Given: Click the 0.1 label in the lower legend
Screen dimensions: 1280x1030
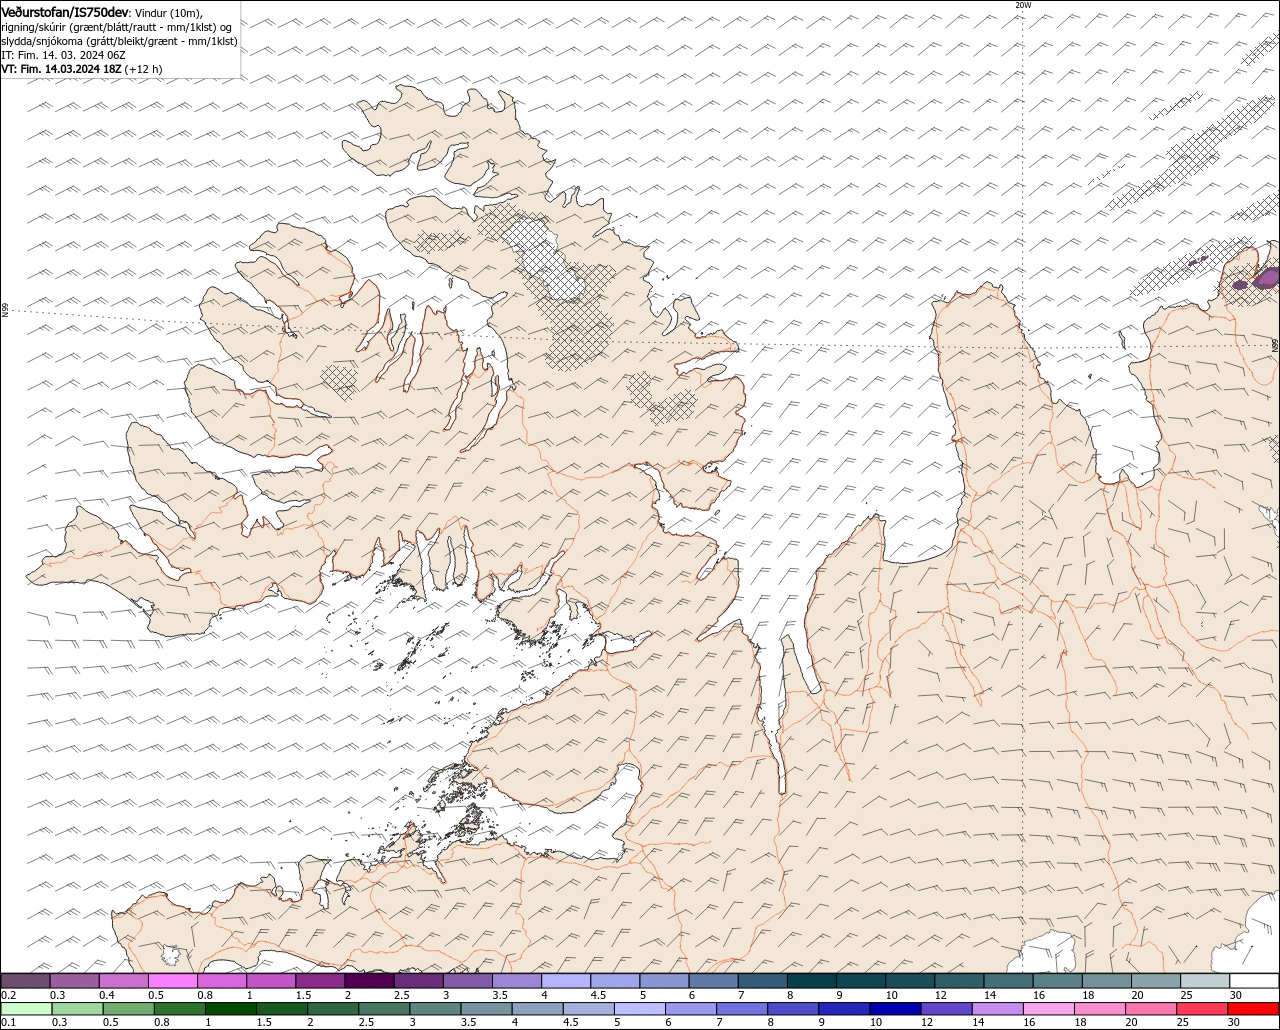Looking at the screenshot, I should click(8, 1022).
